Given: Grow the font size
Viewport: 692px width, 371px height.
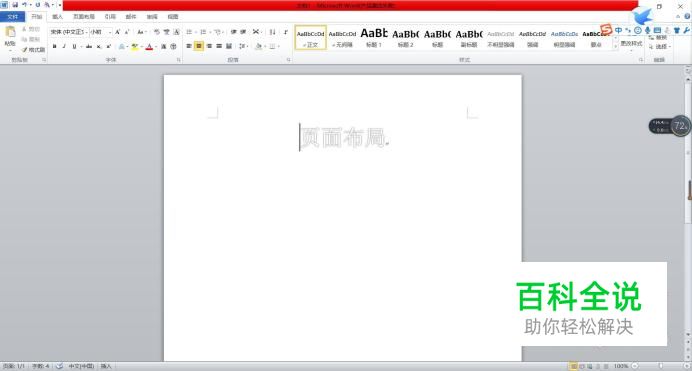Looking at the screenshot, I should (x=117, y=32).
